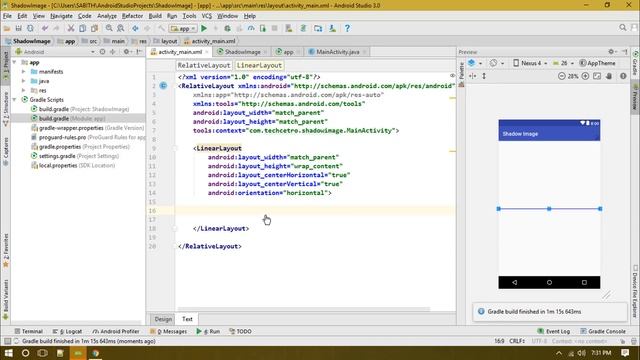The image size is (640, 360).
Task: Run the app with green play button
Action: click(204, 29)
